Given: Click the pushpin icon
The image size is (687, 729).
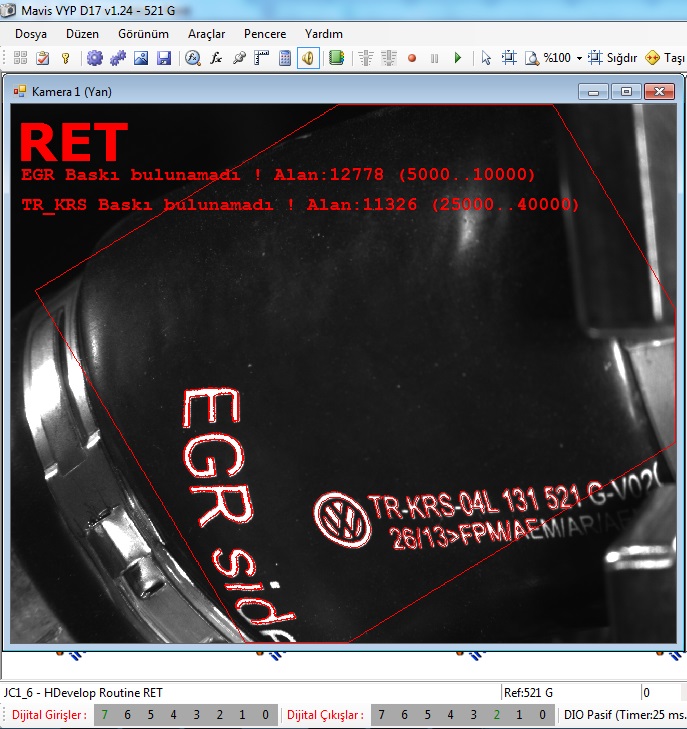Looking at the screenshot, I should point(239,58).
